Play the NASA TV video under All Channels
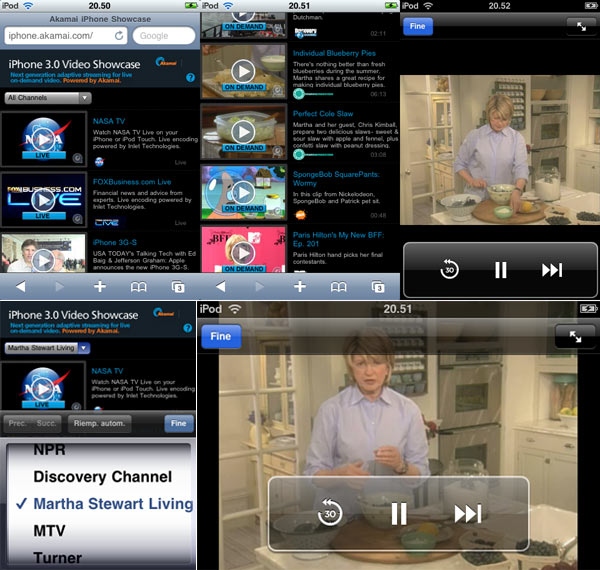600x570 pixels. click(x=42, y=138)
